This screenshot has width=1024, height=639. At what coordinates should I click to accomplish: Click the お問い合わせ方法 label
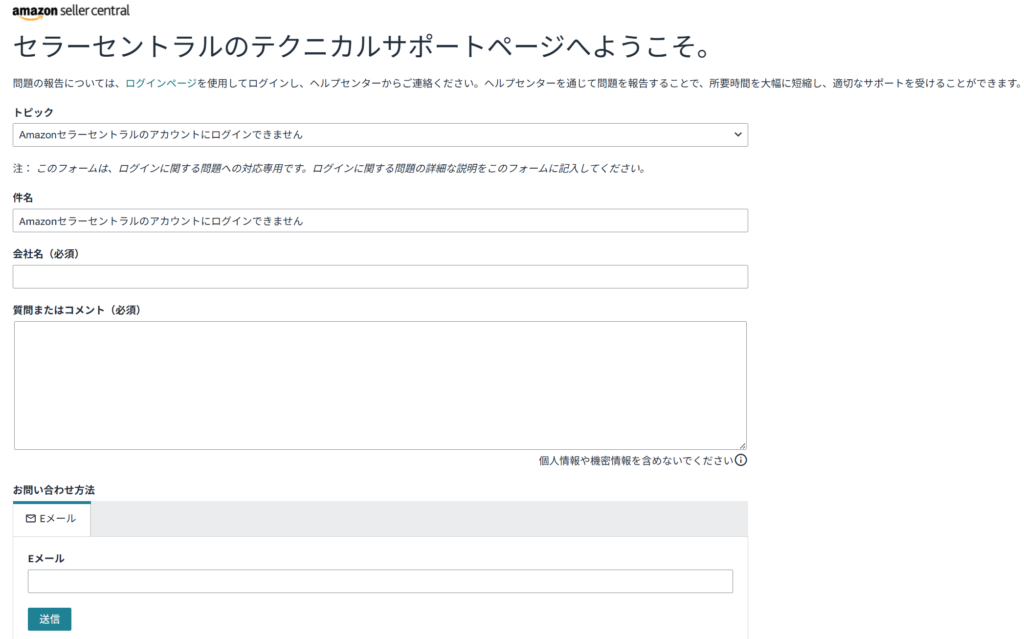[54, 489]
